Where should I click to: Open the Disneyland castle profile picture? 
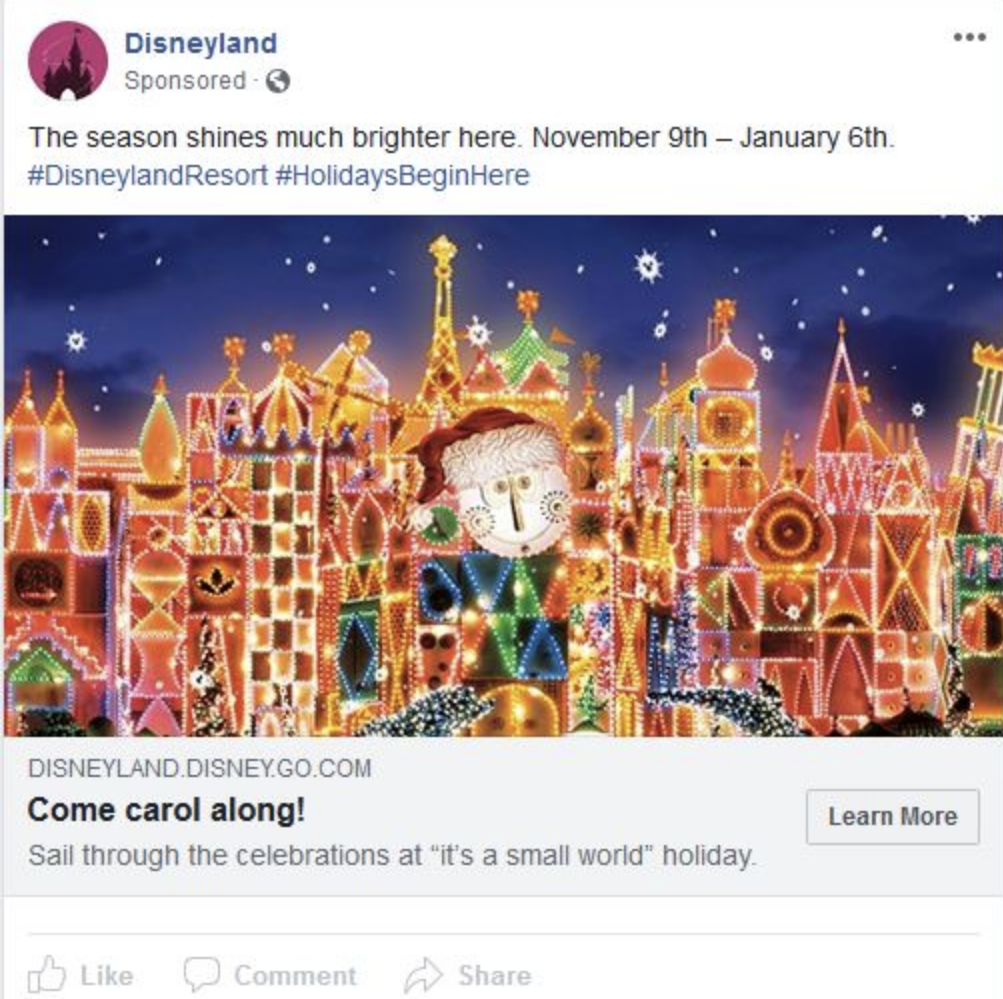pos(68,61)
